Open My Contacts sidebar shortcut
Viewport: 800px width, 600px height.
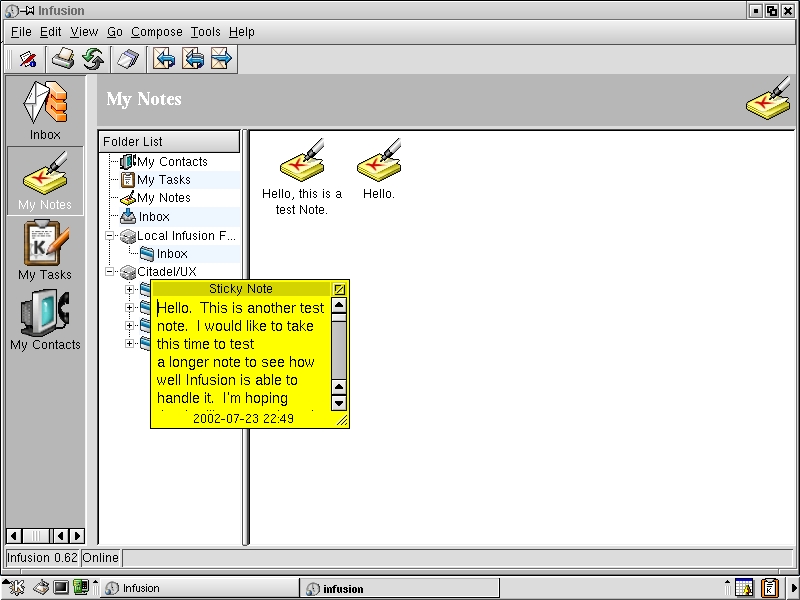pyautogui.click(x=45, y=320)
